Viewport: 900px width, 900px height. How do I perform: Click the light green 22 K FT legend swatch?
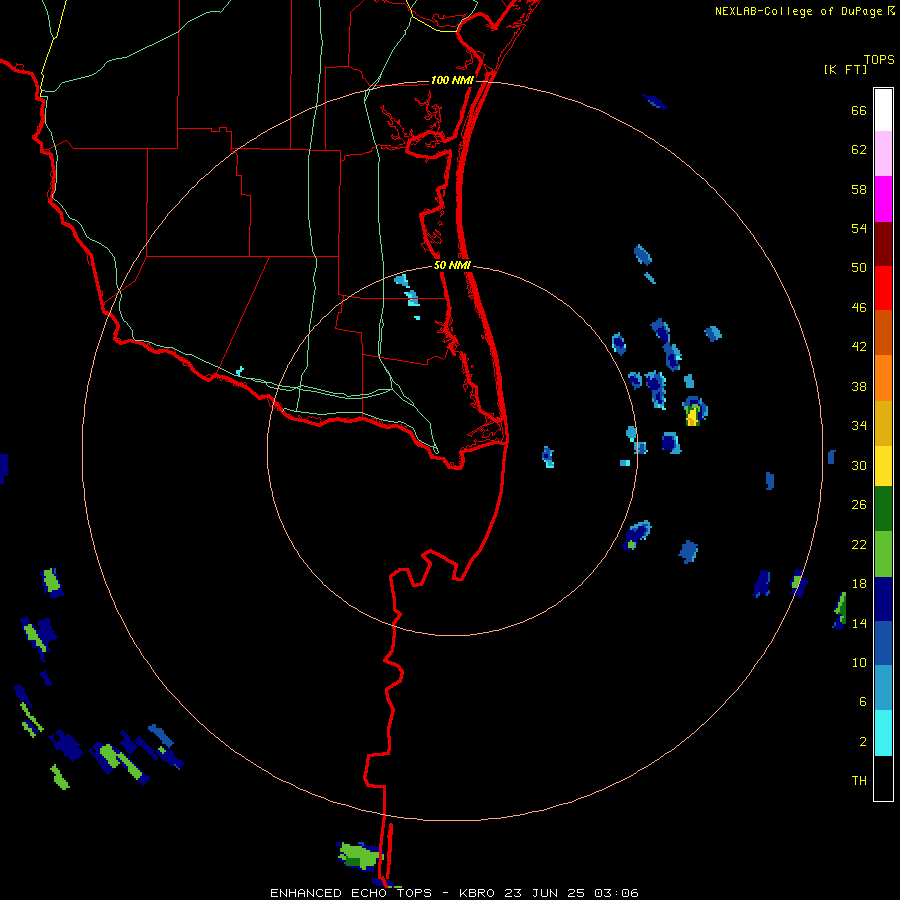point(883,554)
